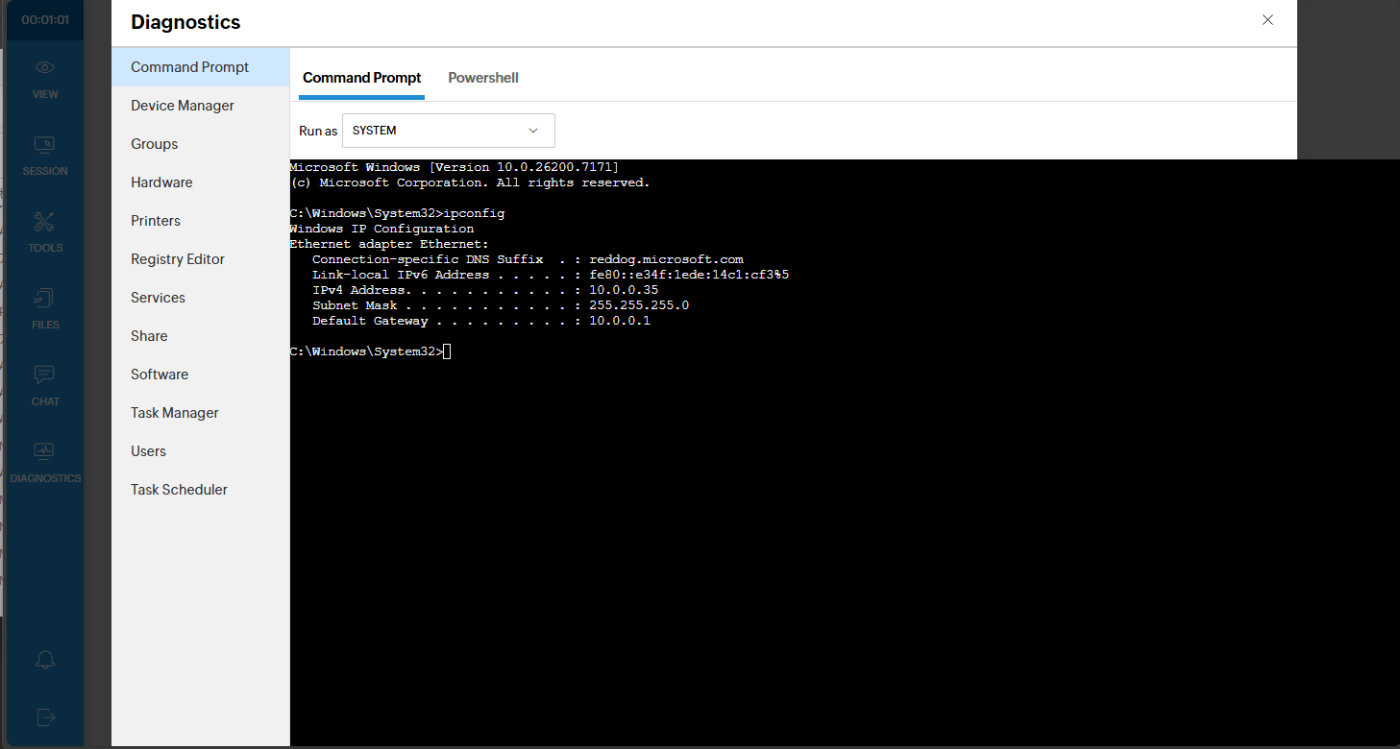1400x749 pixels.
Task: Open the Files transfer icon
Action: point(45,298)
